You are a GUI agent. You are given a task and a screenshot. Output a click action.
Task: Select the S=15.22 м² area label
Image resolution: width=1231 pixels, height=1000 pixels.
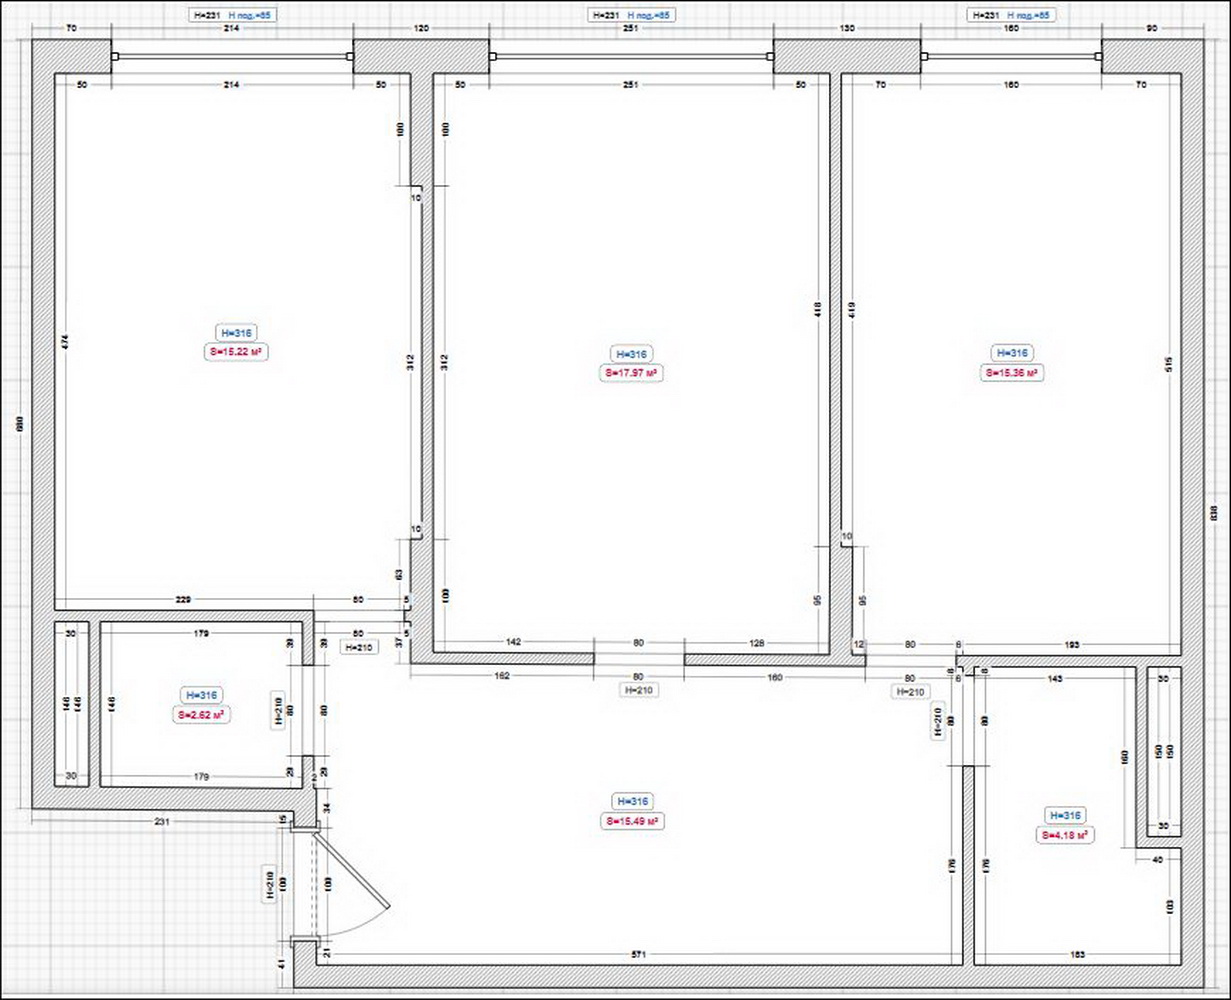click(x=238, y=352)
